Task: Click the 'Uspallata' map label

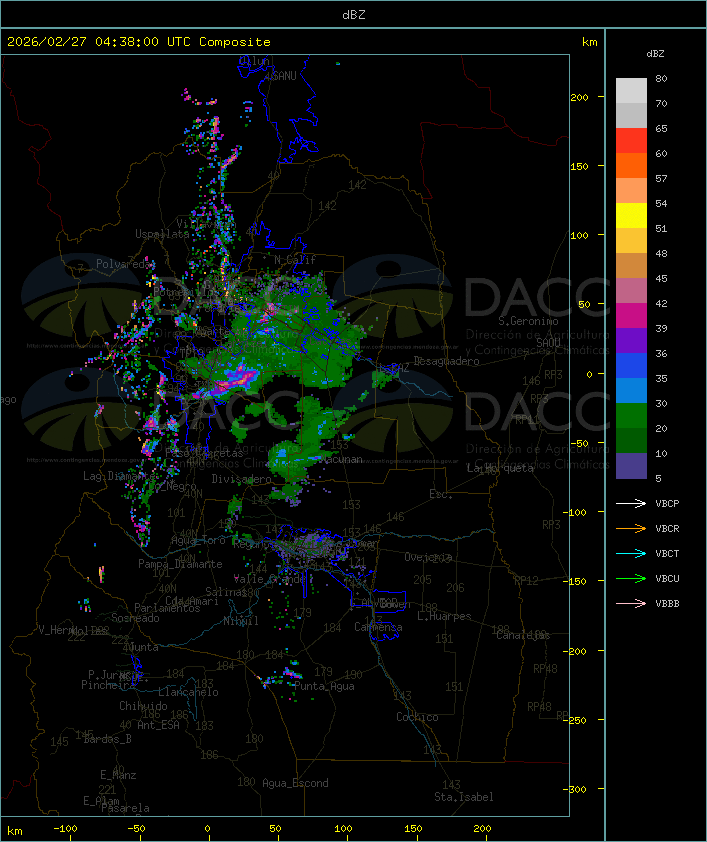Action: (162, 234)
